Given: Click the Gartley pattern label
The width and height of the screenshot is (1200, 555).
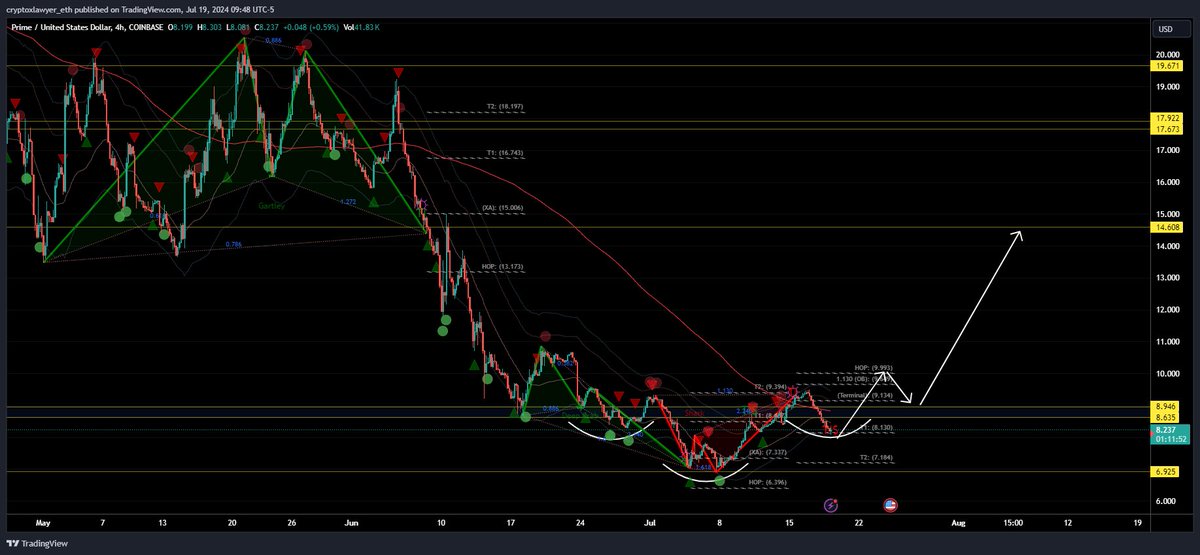Looking at the screenshot, I should click(272, 205).
